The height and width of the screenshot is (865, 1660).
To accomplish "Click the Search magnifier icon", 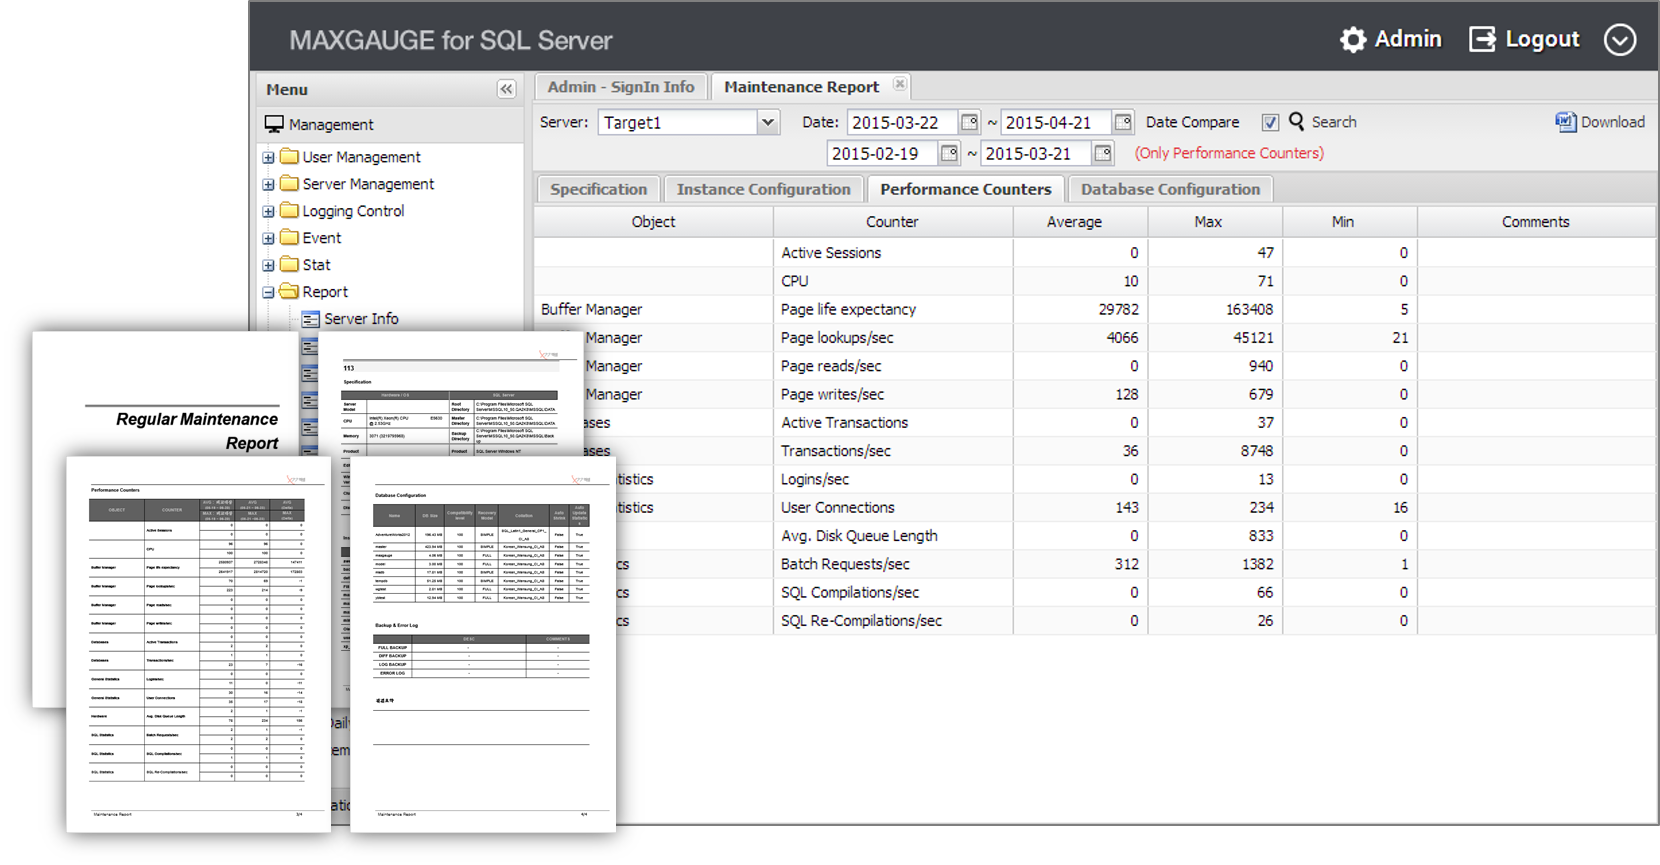I will (x=1296, y=121).
